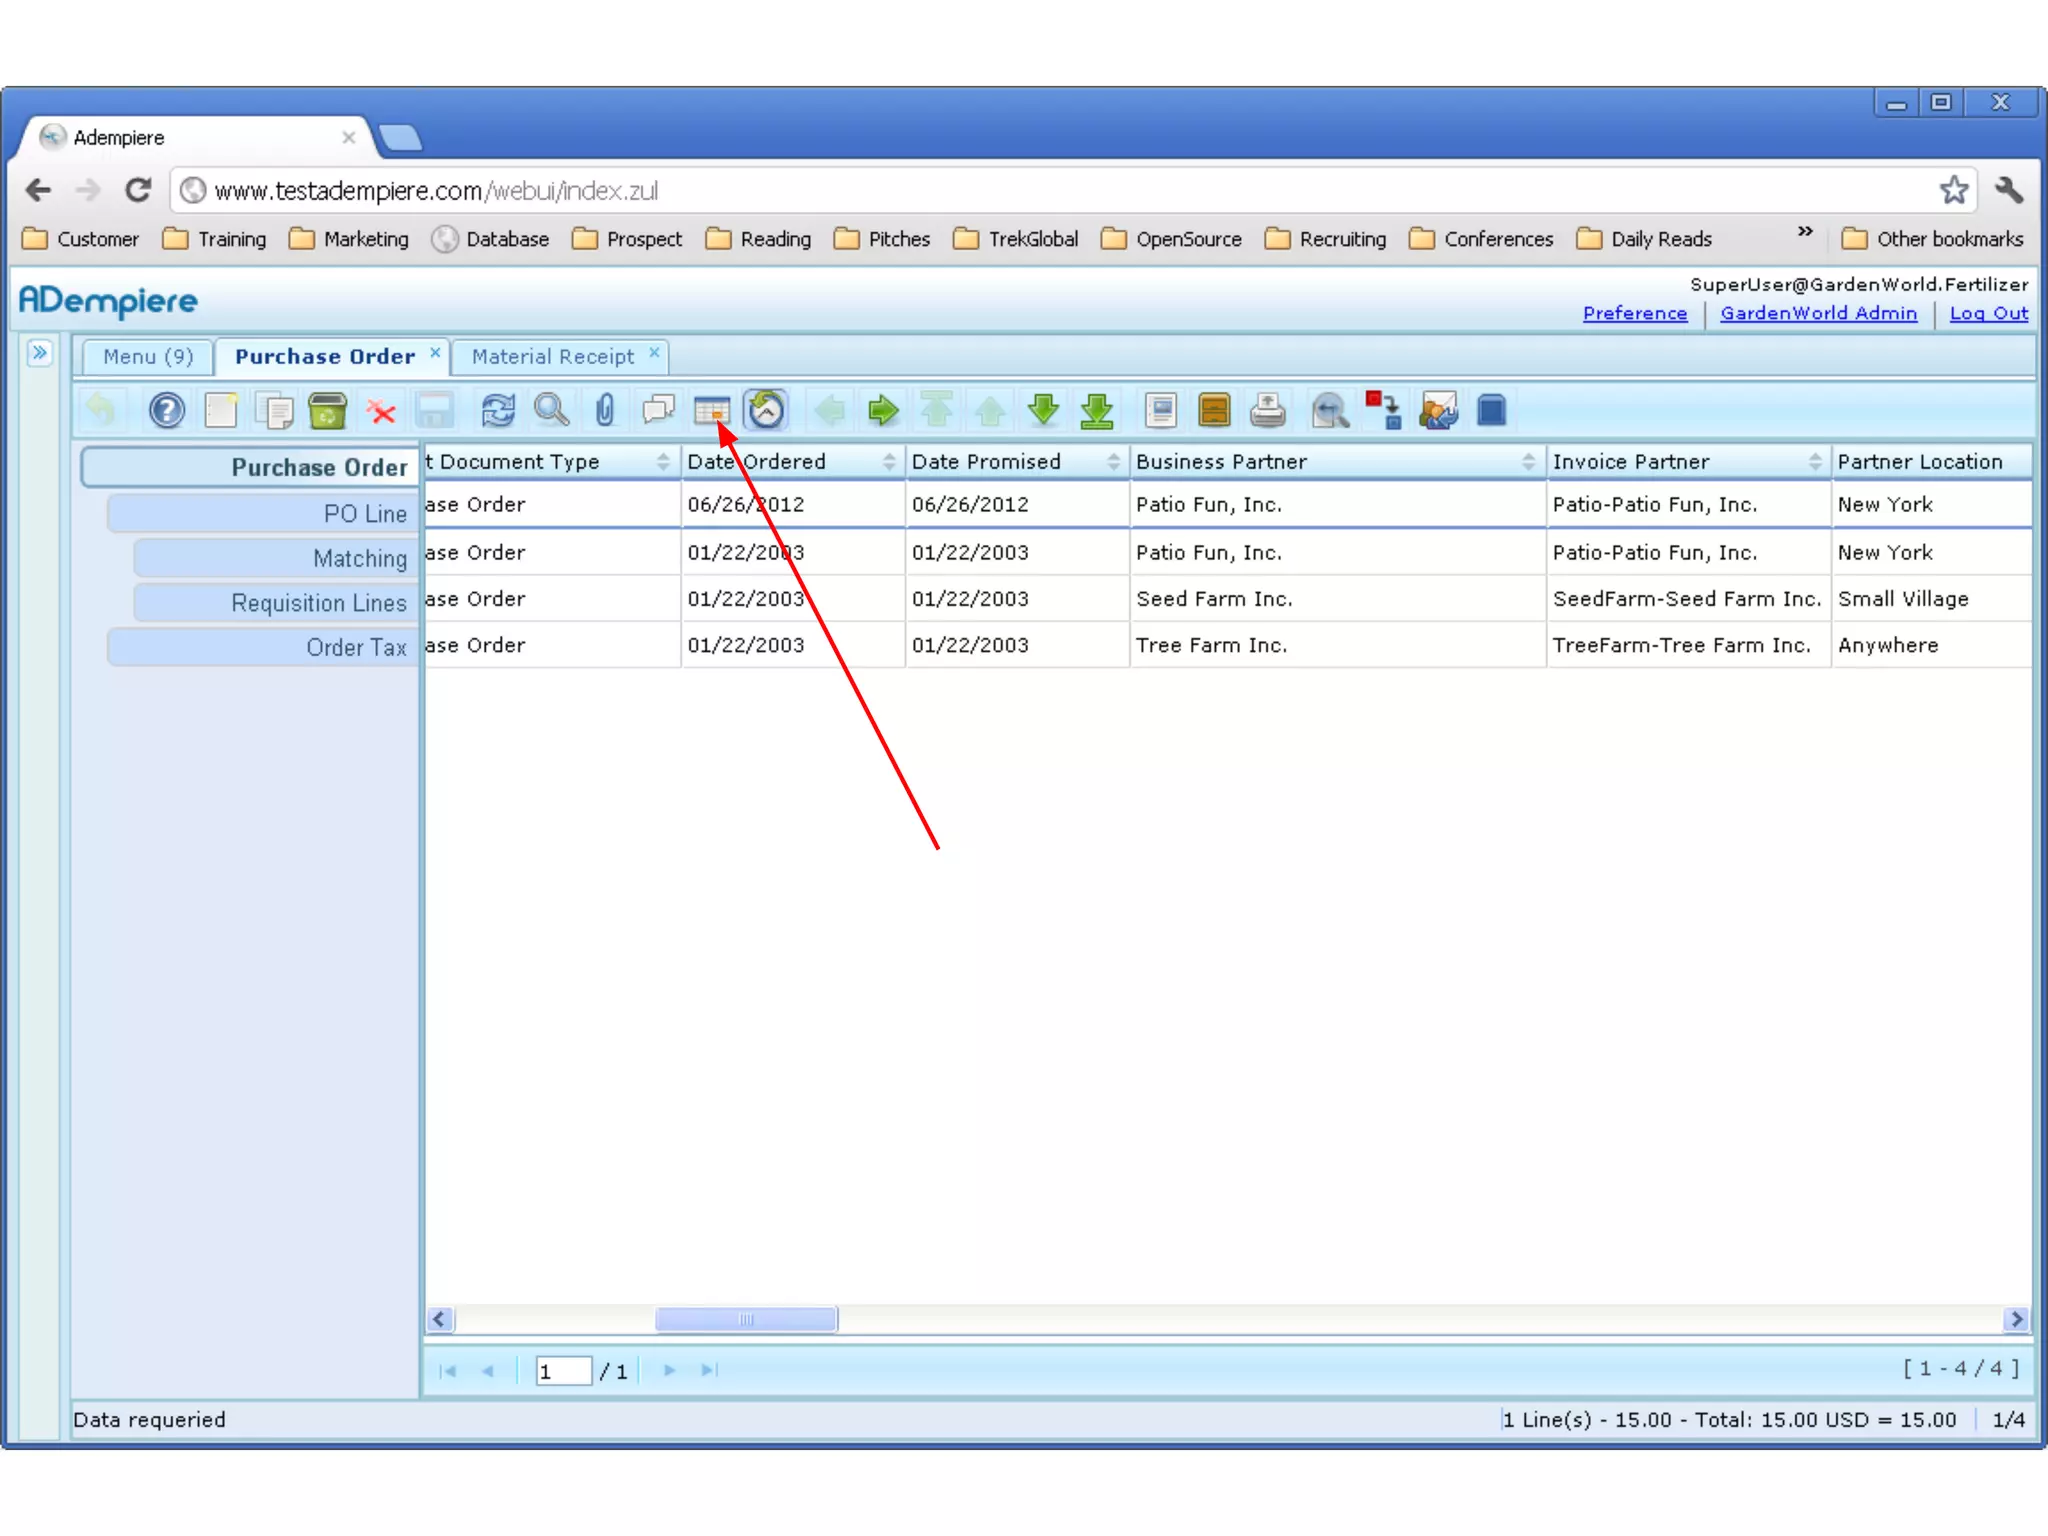The height and width of the screenshot is (1536, 2048).
Task: Open Lookup Record magnifier icon
Action: (x=552, y=411)
